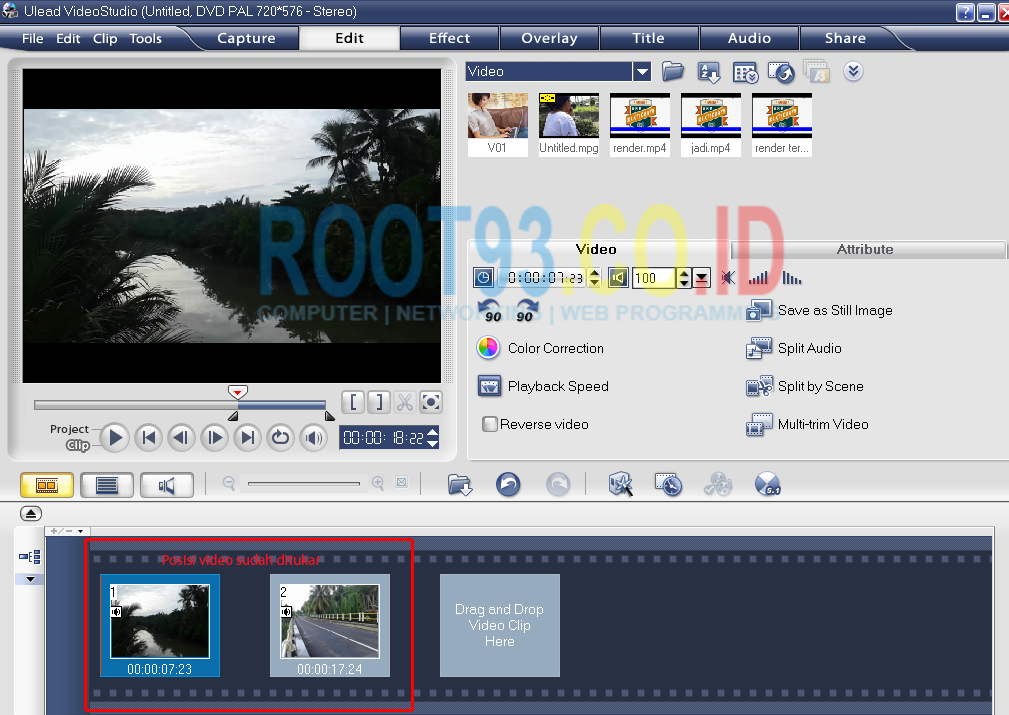Open the Title step tab
This screenshot has height=715, width=1009.
pyautogui.click(x=648, y=38)
